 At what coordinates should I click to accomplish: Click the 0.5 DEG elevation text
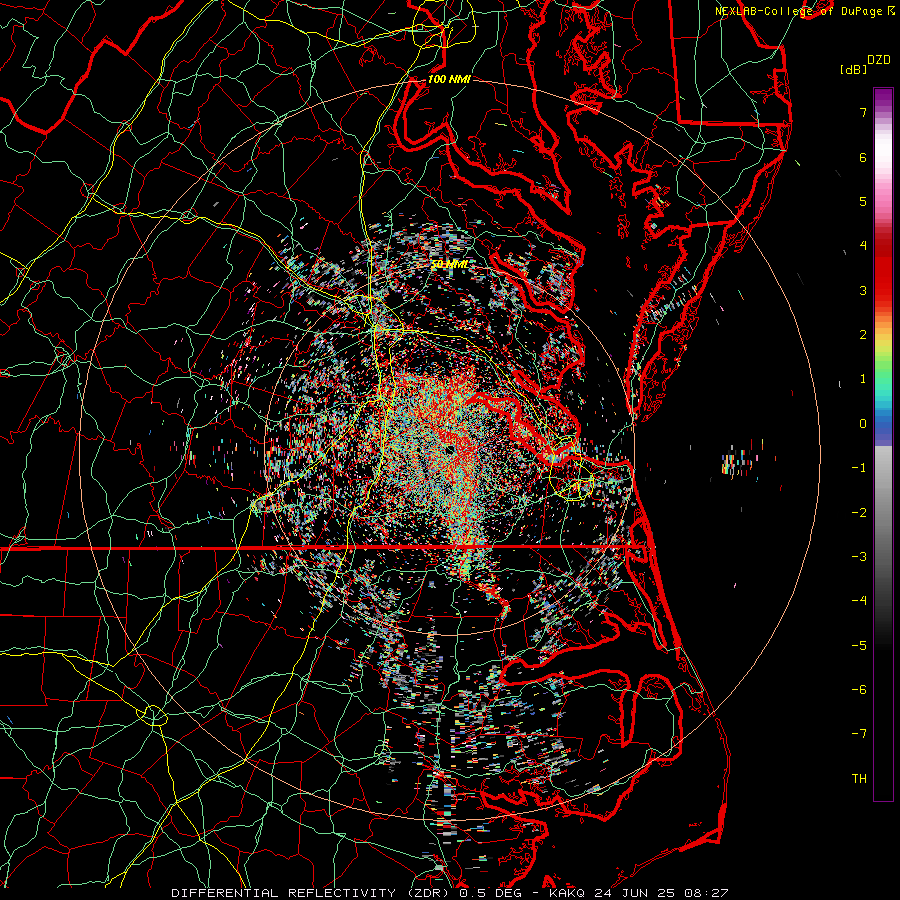(490, 893)
